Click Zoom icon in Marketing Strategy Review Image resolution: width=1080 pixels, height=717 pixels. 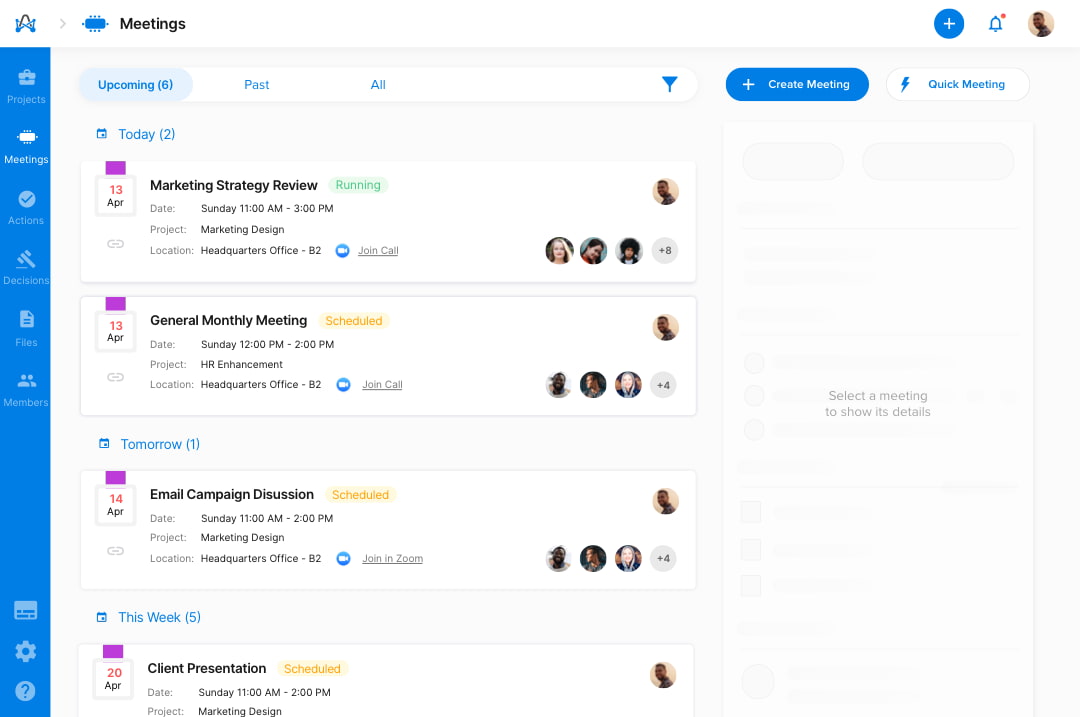[x=342, y=251]
